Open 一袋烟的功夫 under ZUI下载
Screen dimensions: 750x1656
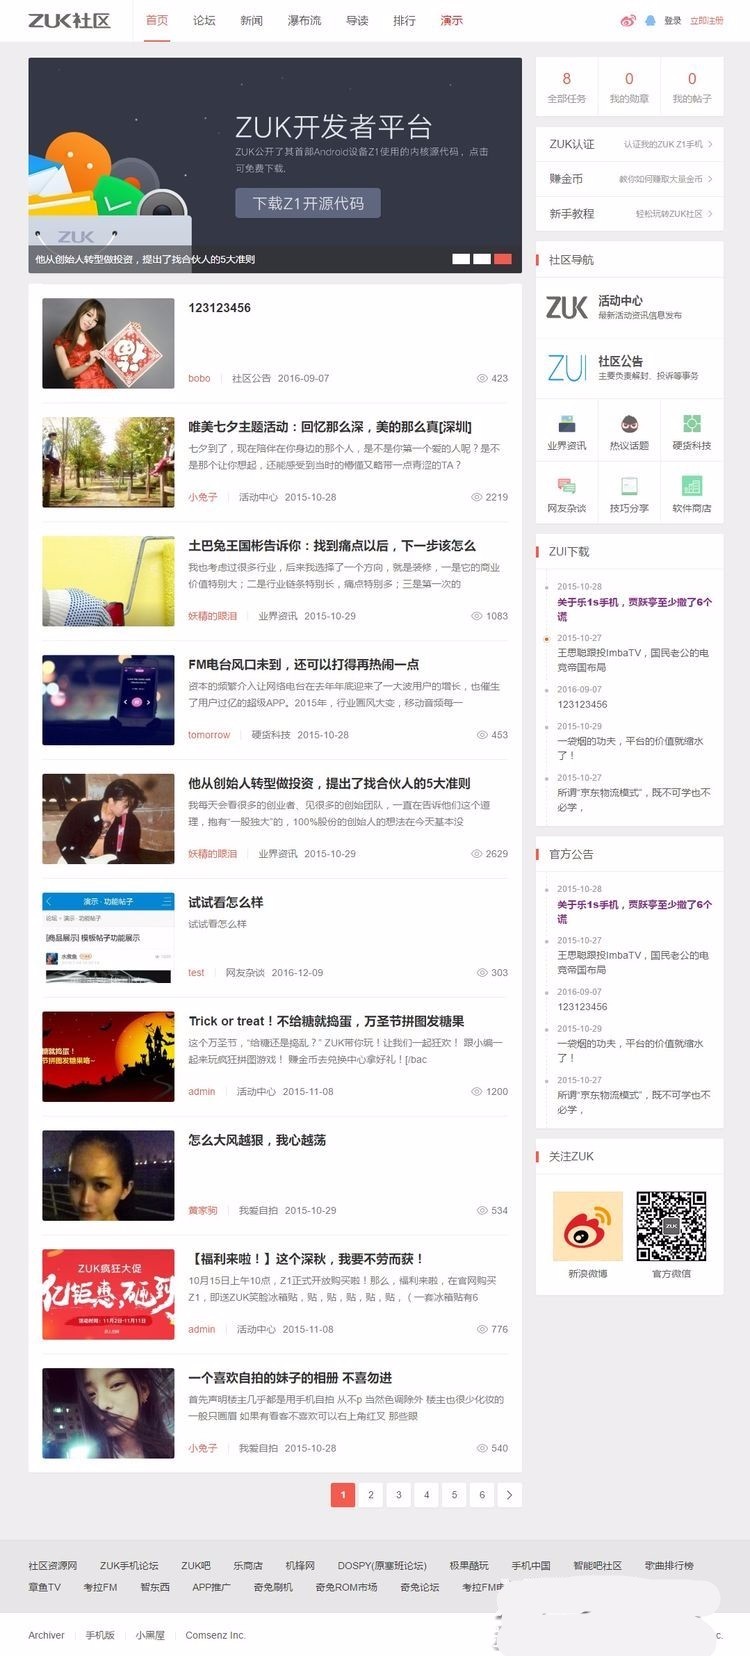[x=630, y=748]
